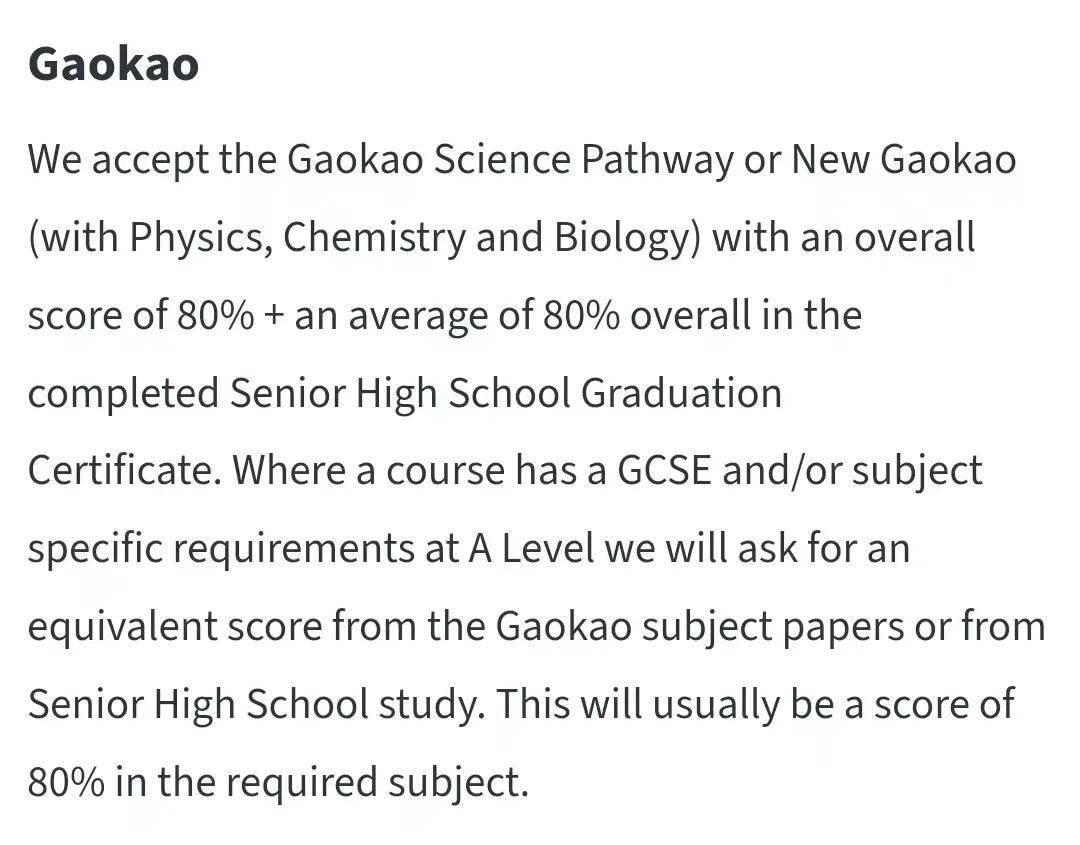Viewport: 1080px width, 845px height.
Task: Click the Gaokao heading
Action: (x=114, y=63)
